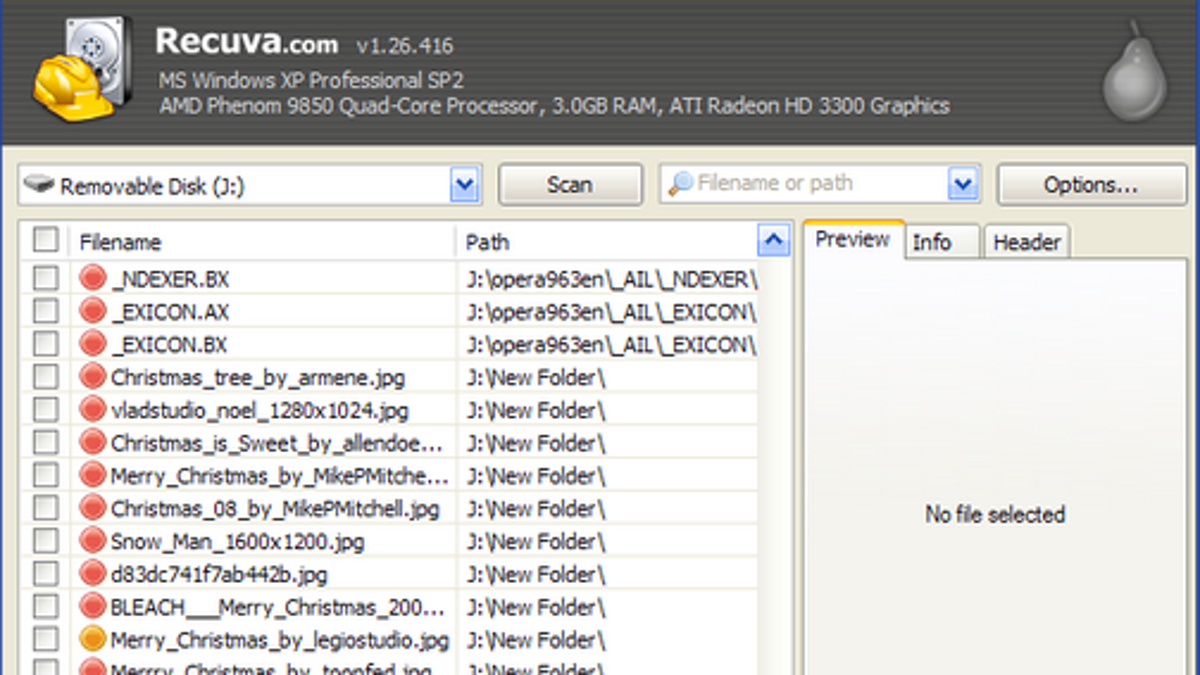Select the d83dc741f7ab442b.jpg file name
This screenshot has width=1200, height=675.
(x=219, y=575)
